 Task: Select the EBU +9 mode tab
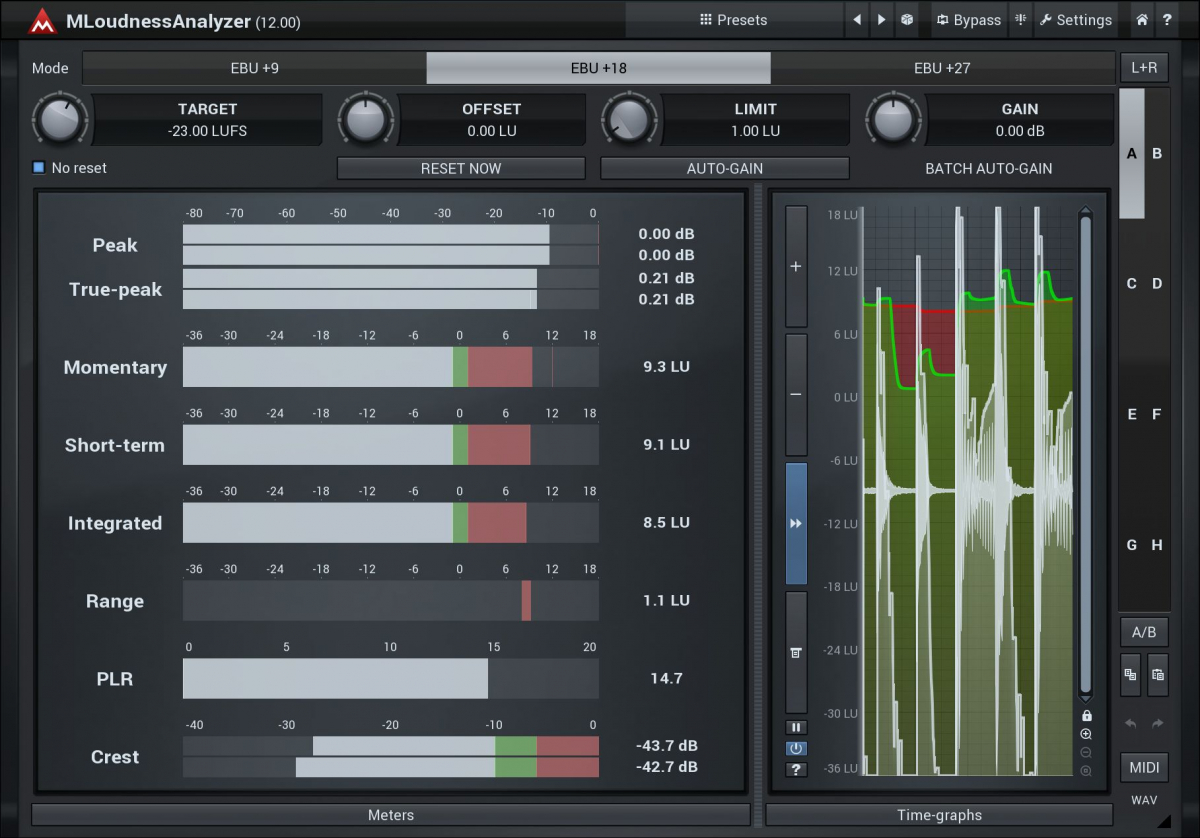[x=254, y=68]
